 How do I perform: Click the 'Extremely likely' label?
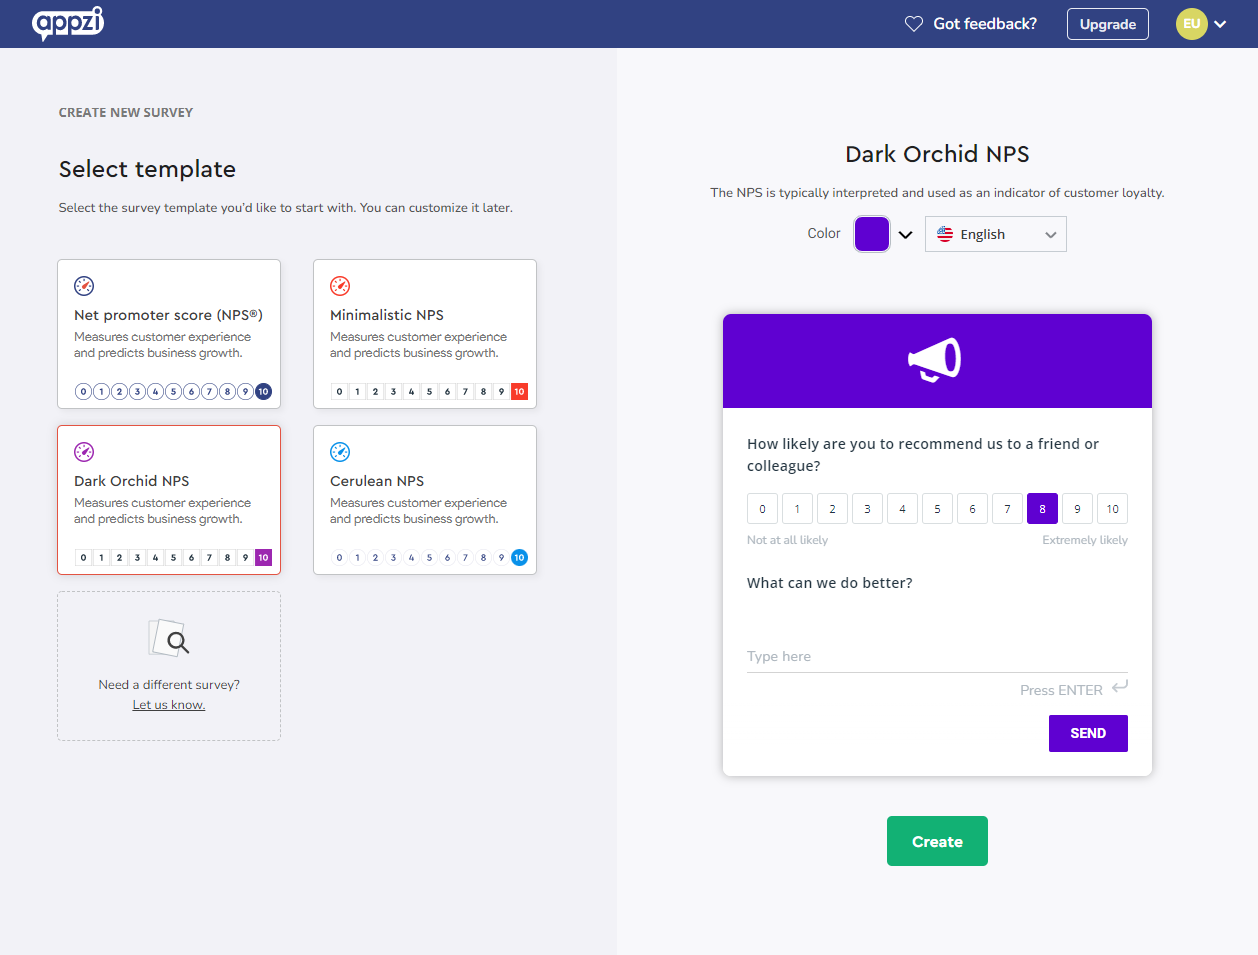point(1085,540)
